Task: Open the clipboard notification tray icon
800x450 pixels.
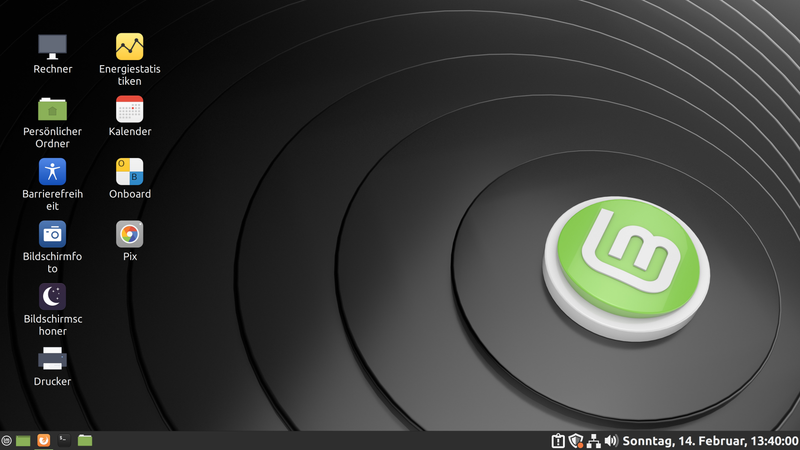Action: pos(558,441)
